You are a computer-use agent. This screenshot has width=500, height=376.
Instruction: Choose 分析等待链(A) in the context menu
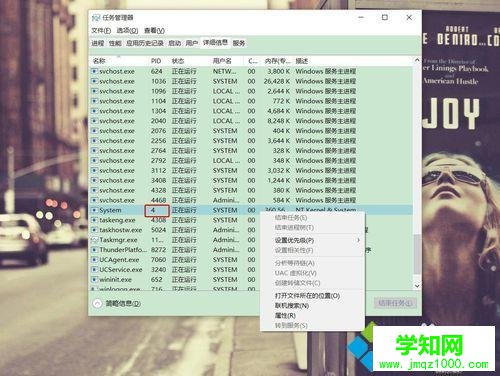[295, 263]
